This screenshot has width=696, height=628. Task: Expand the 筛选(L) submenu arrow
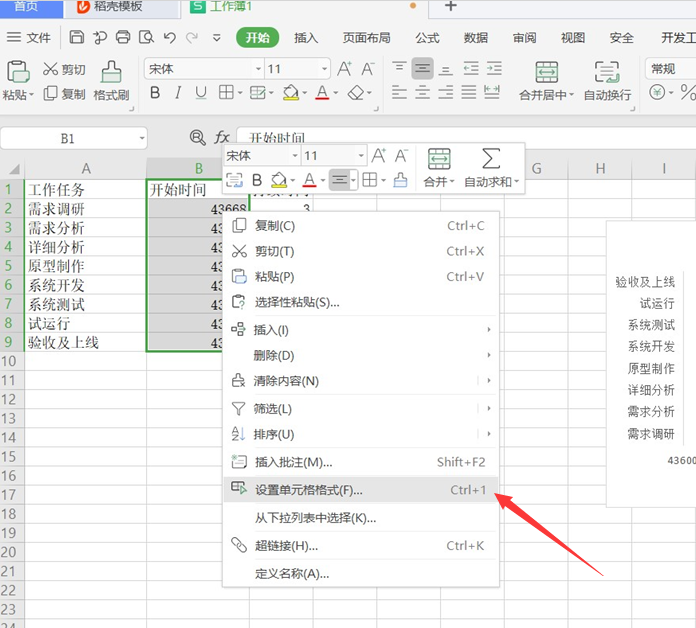(x=489, y=408)
